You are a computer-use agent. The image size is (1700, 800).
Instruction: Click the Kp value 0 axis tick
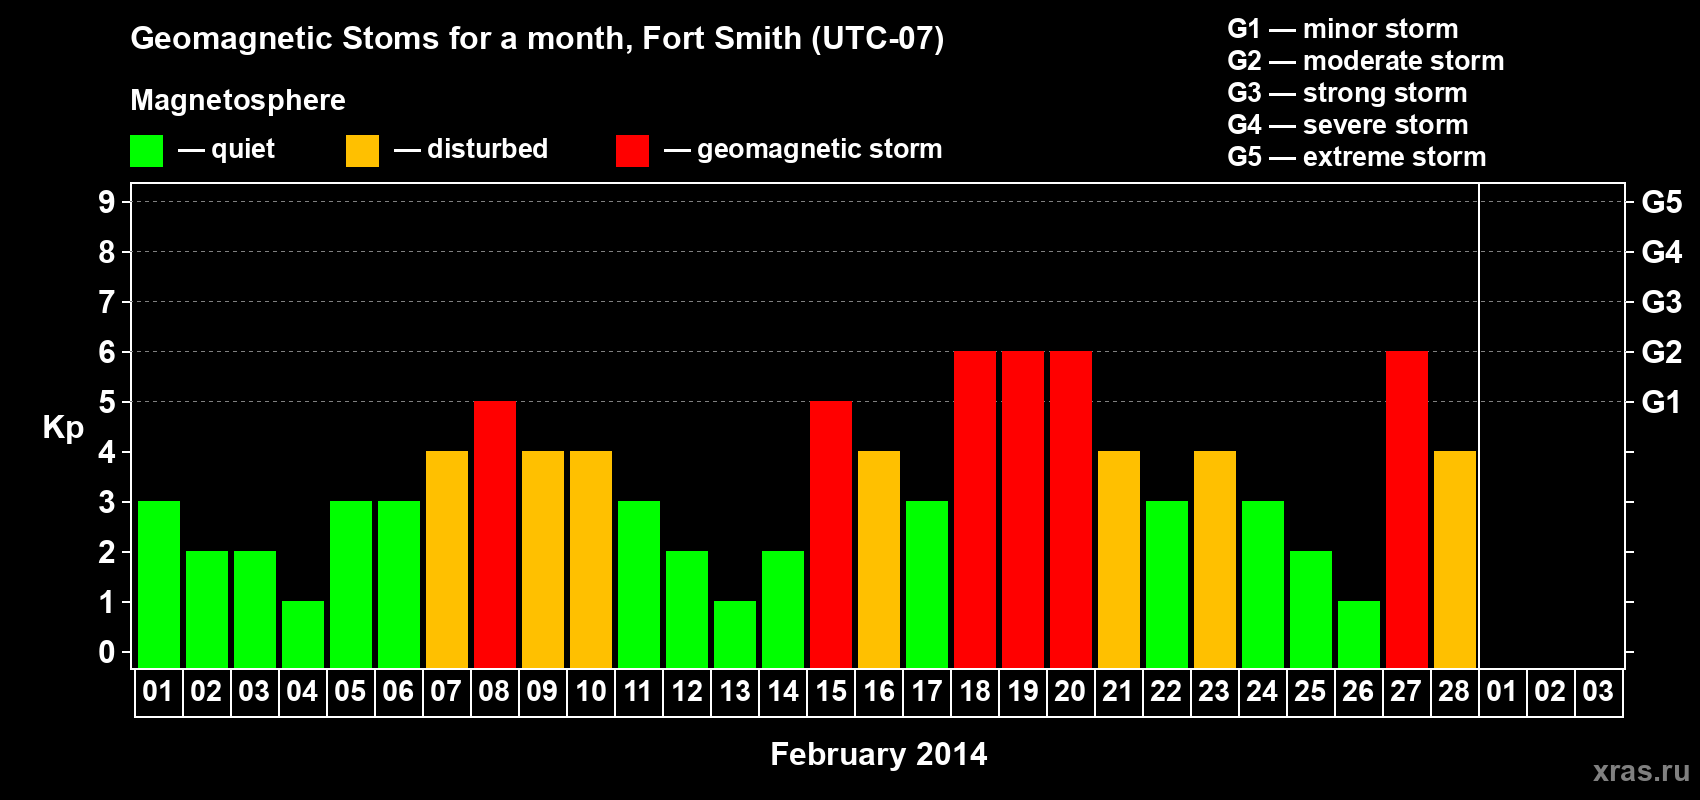point(107,652)
